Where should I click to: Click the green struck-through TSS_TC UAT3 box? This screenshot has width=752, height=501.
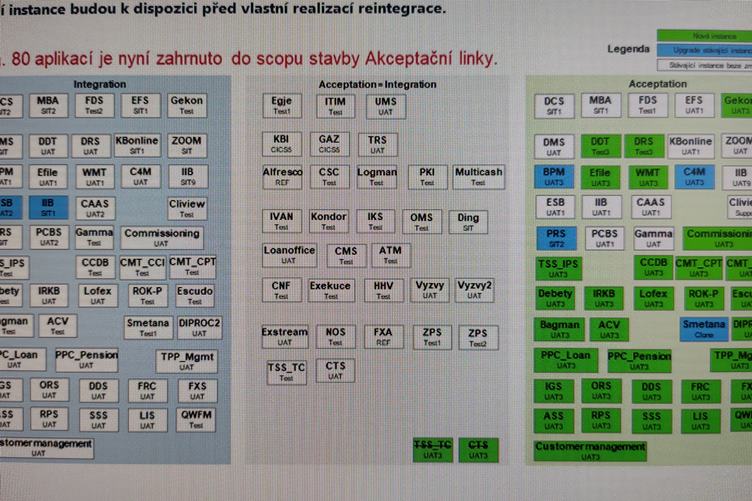click(433, 450)
